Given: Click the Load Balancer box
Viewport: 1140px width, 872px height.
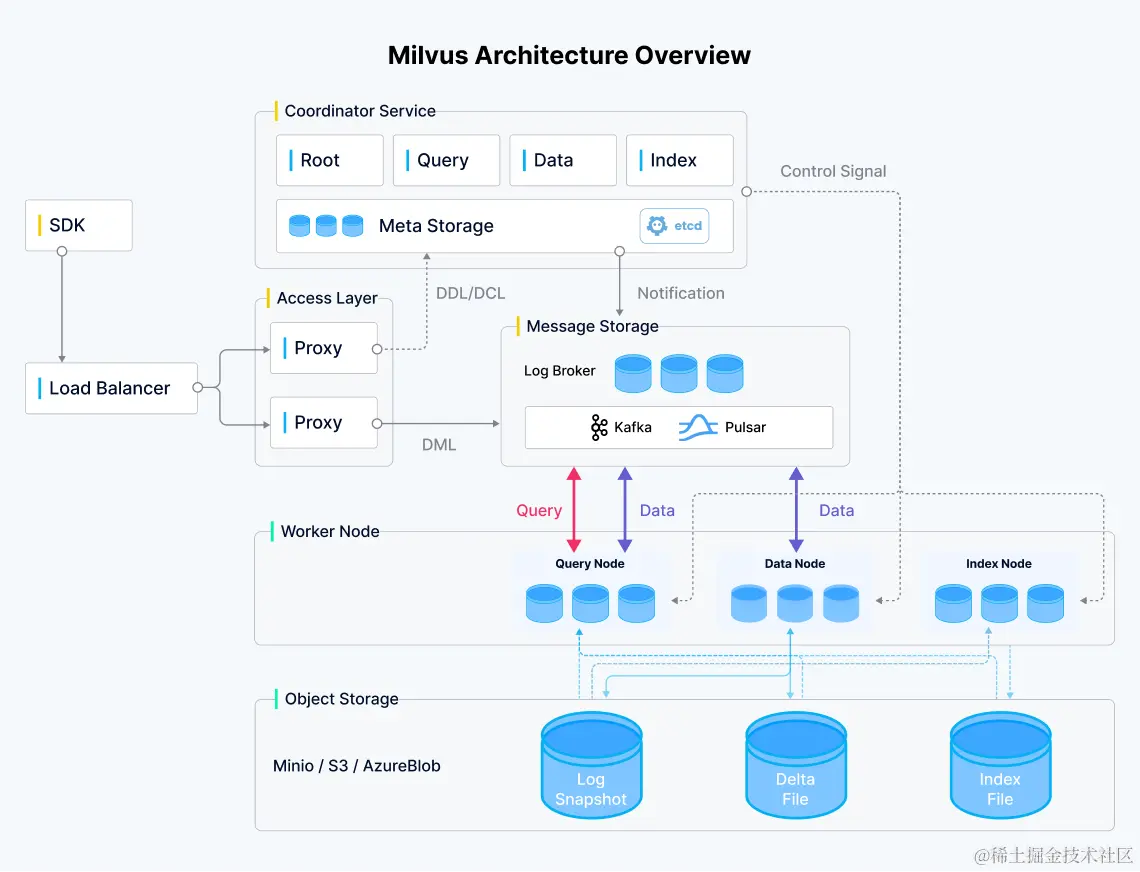Looking at the screenshot, I should [x=111, y=388].
